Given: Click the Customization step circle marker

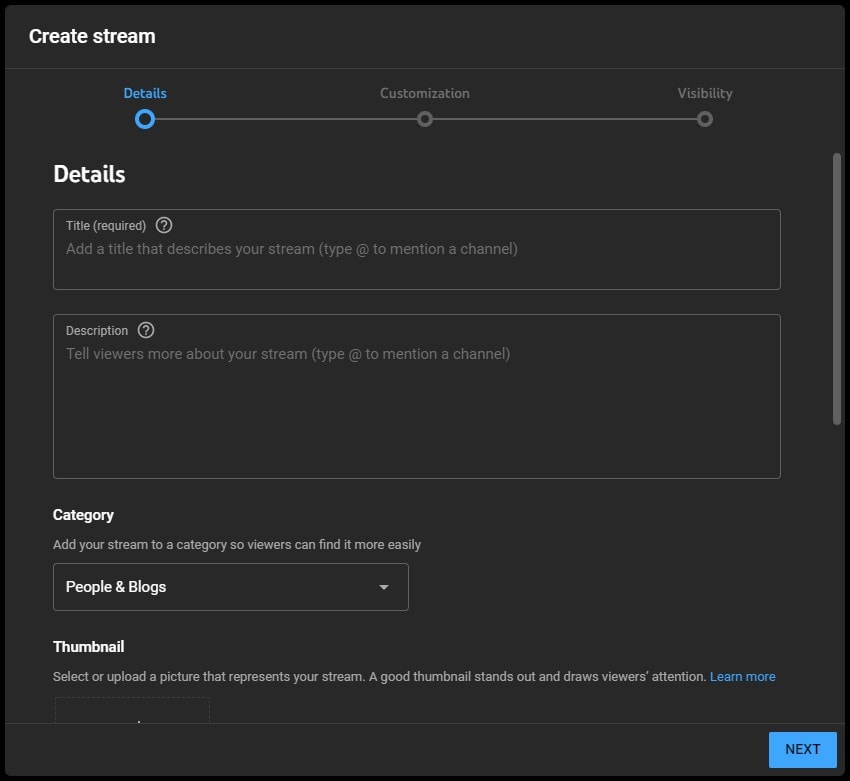Looking at the screenshot, I should click(425, 119).
